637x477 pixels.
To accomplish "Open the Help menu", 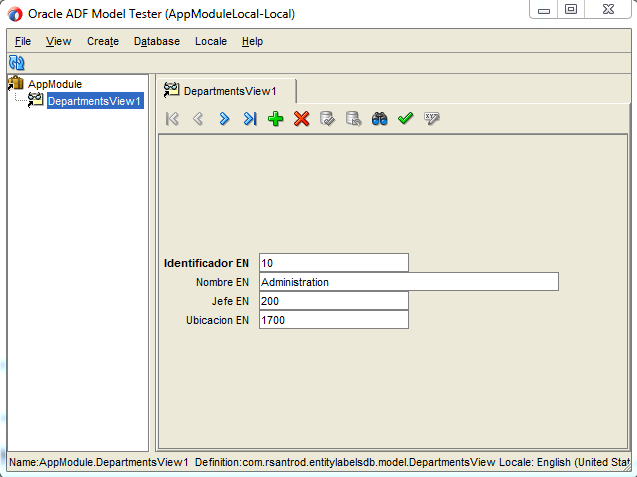I will click(x=252, y=41).
